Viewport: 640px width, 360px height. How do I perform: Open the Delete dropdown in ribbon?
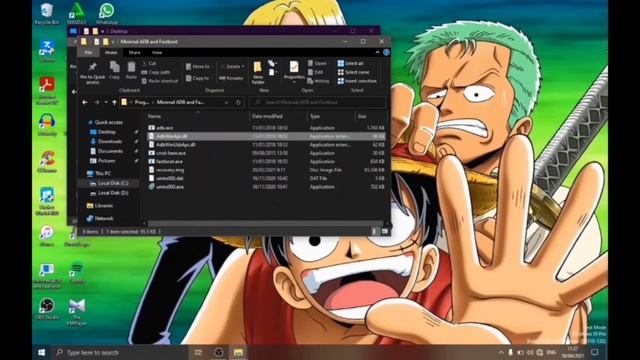(x=232, y=67)
